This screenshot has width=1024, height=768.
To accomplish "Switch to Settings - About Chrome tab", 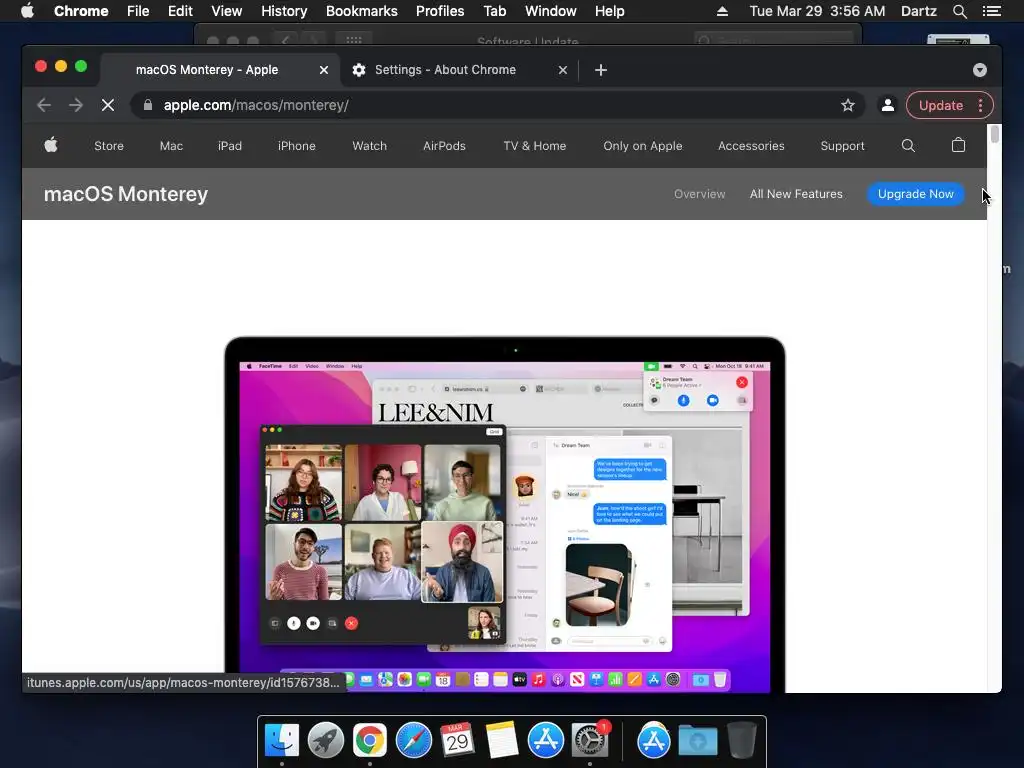I will (445, 70).
